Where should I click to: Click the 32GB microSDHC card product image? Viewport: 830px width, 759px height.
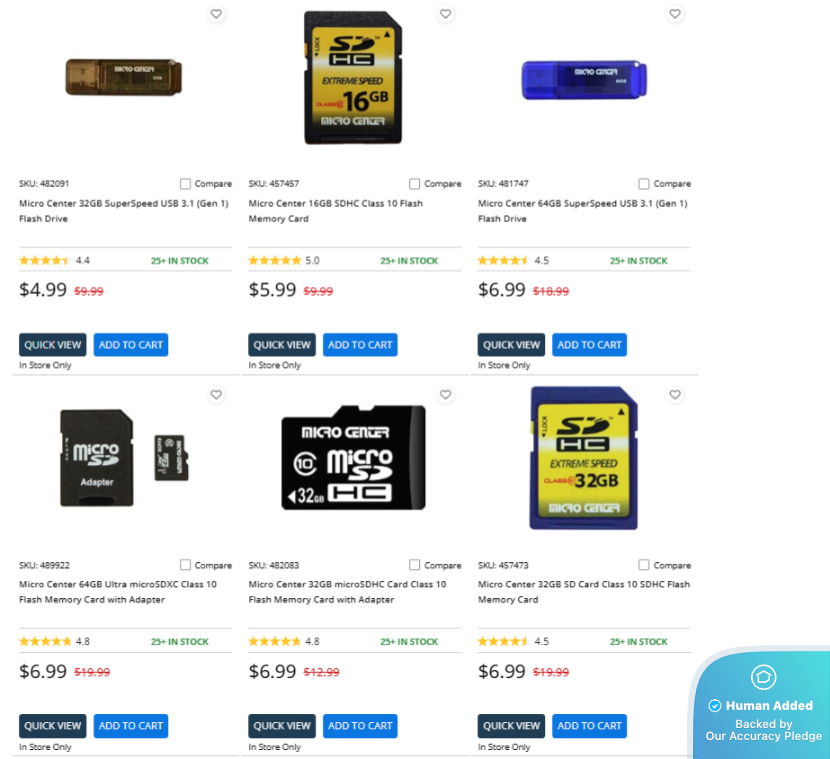[354, 458]
